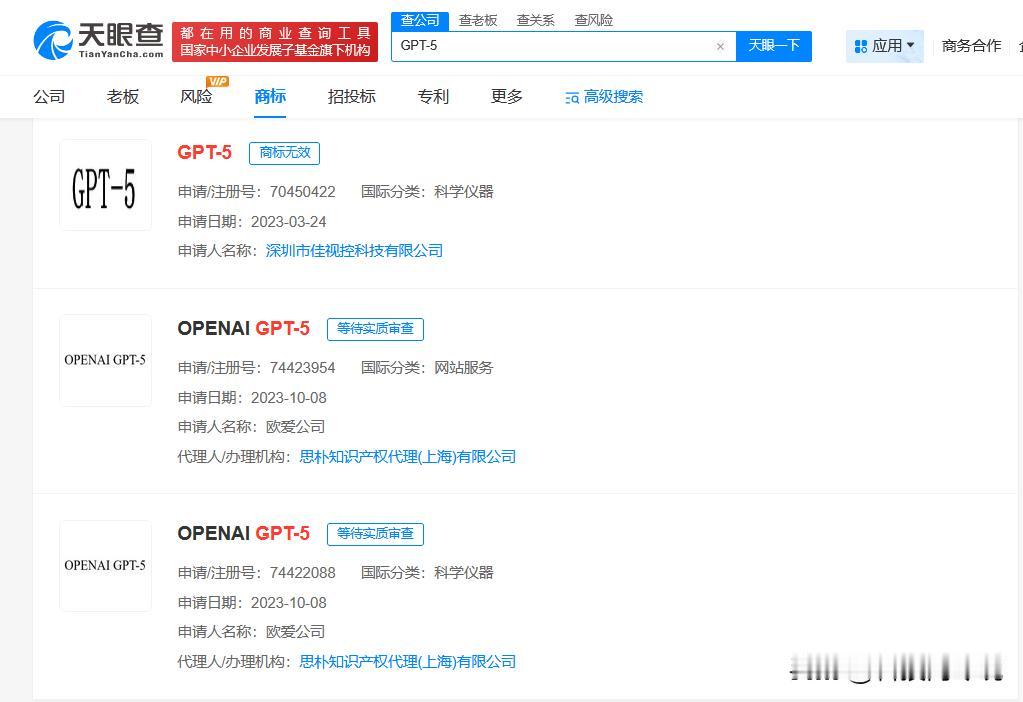Viewport: 1023px width, 702px height.
Task: Select the 查老板 search tab
Action: click(x=478, y=21)
